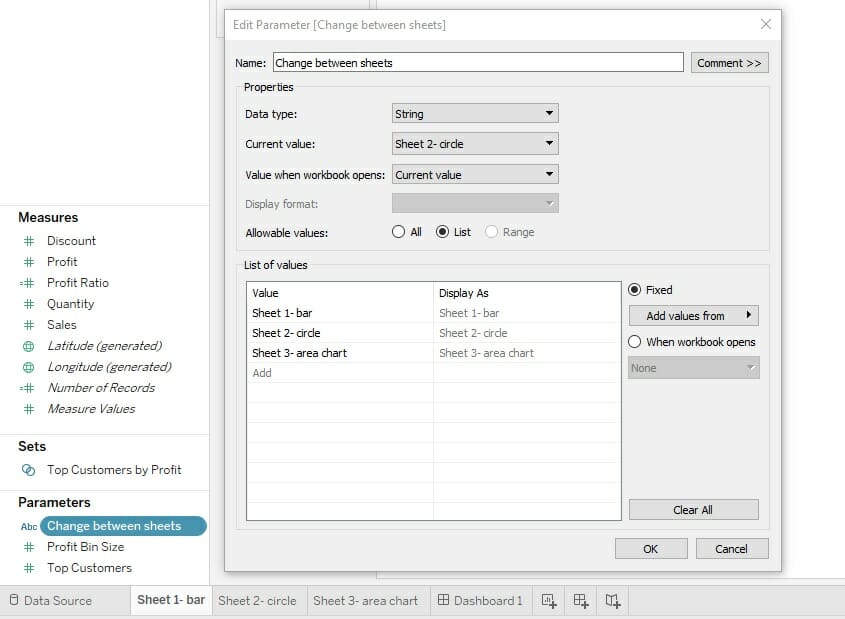Click the new dashboard icon
Image resolution: width=845 pixels, height=619 pixels.
point(581,601)
